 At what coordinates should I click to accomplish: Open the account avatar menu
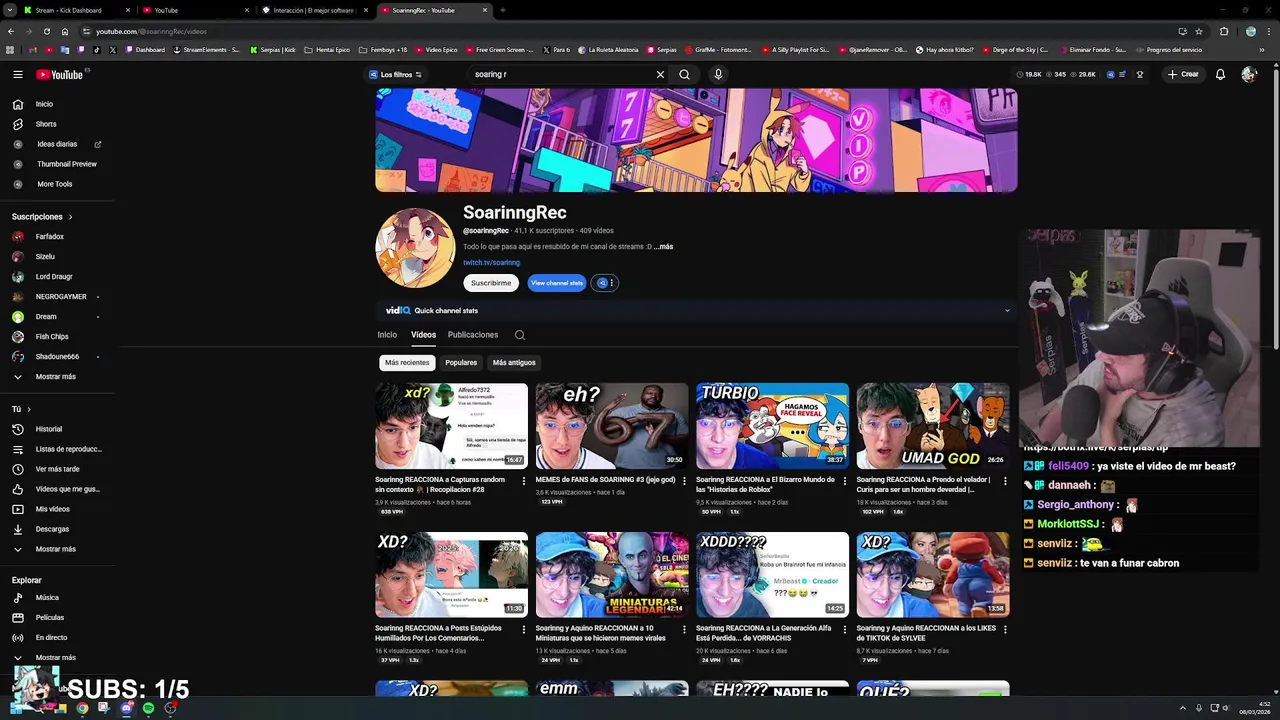[1248, 74]
